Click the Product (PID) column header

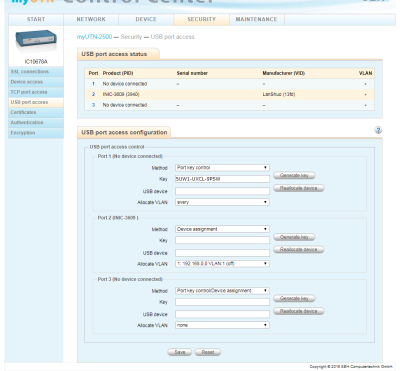[x=118, y=73]
